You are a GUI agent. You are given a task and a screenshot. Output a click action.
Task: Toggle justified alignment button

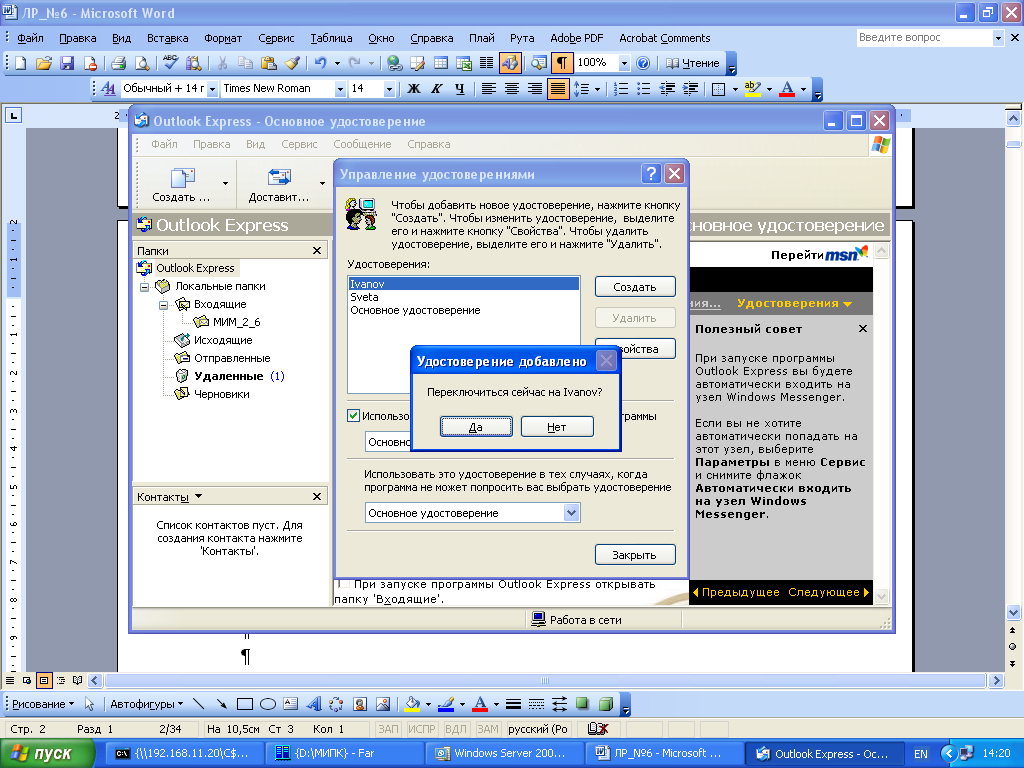[x=557, y=89]
